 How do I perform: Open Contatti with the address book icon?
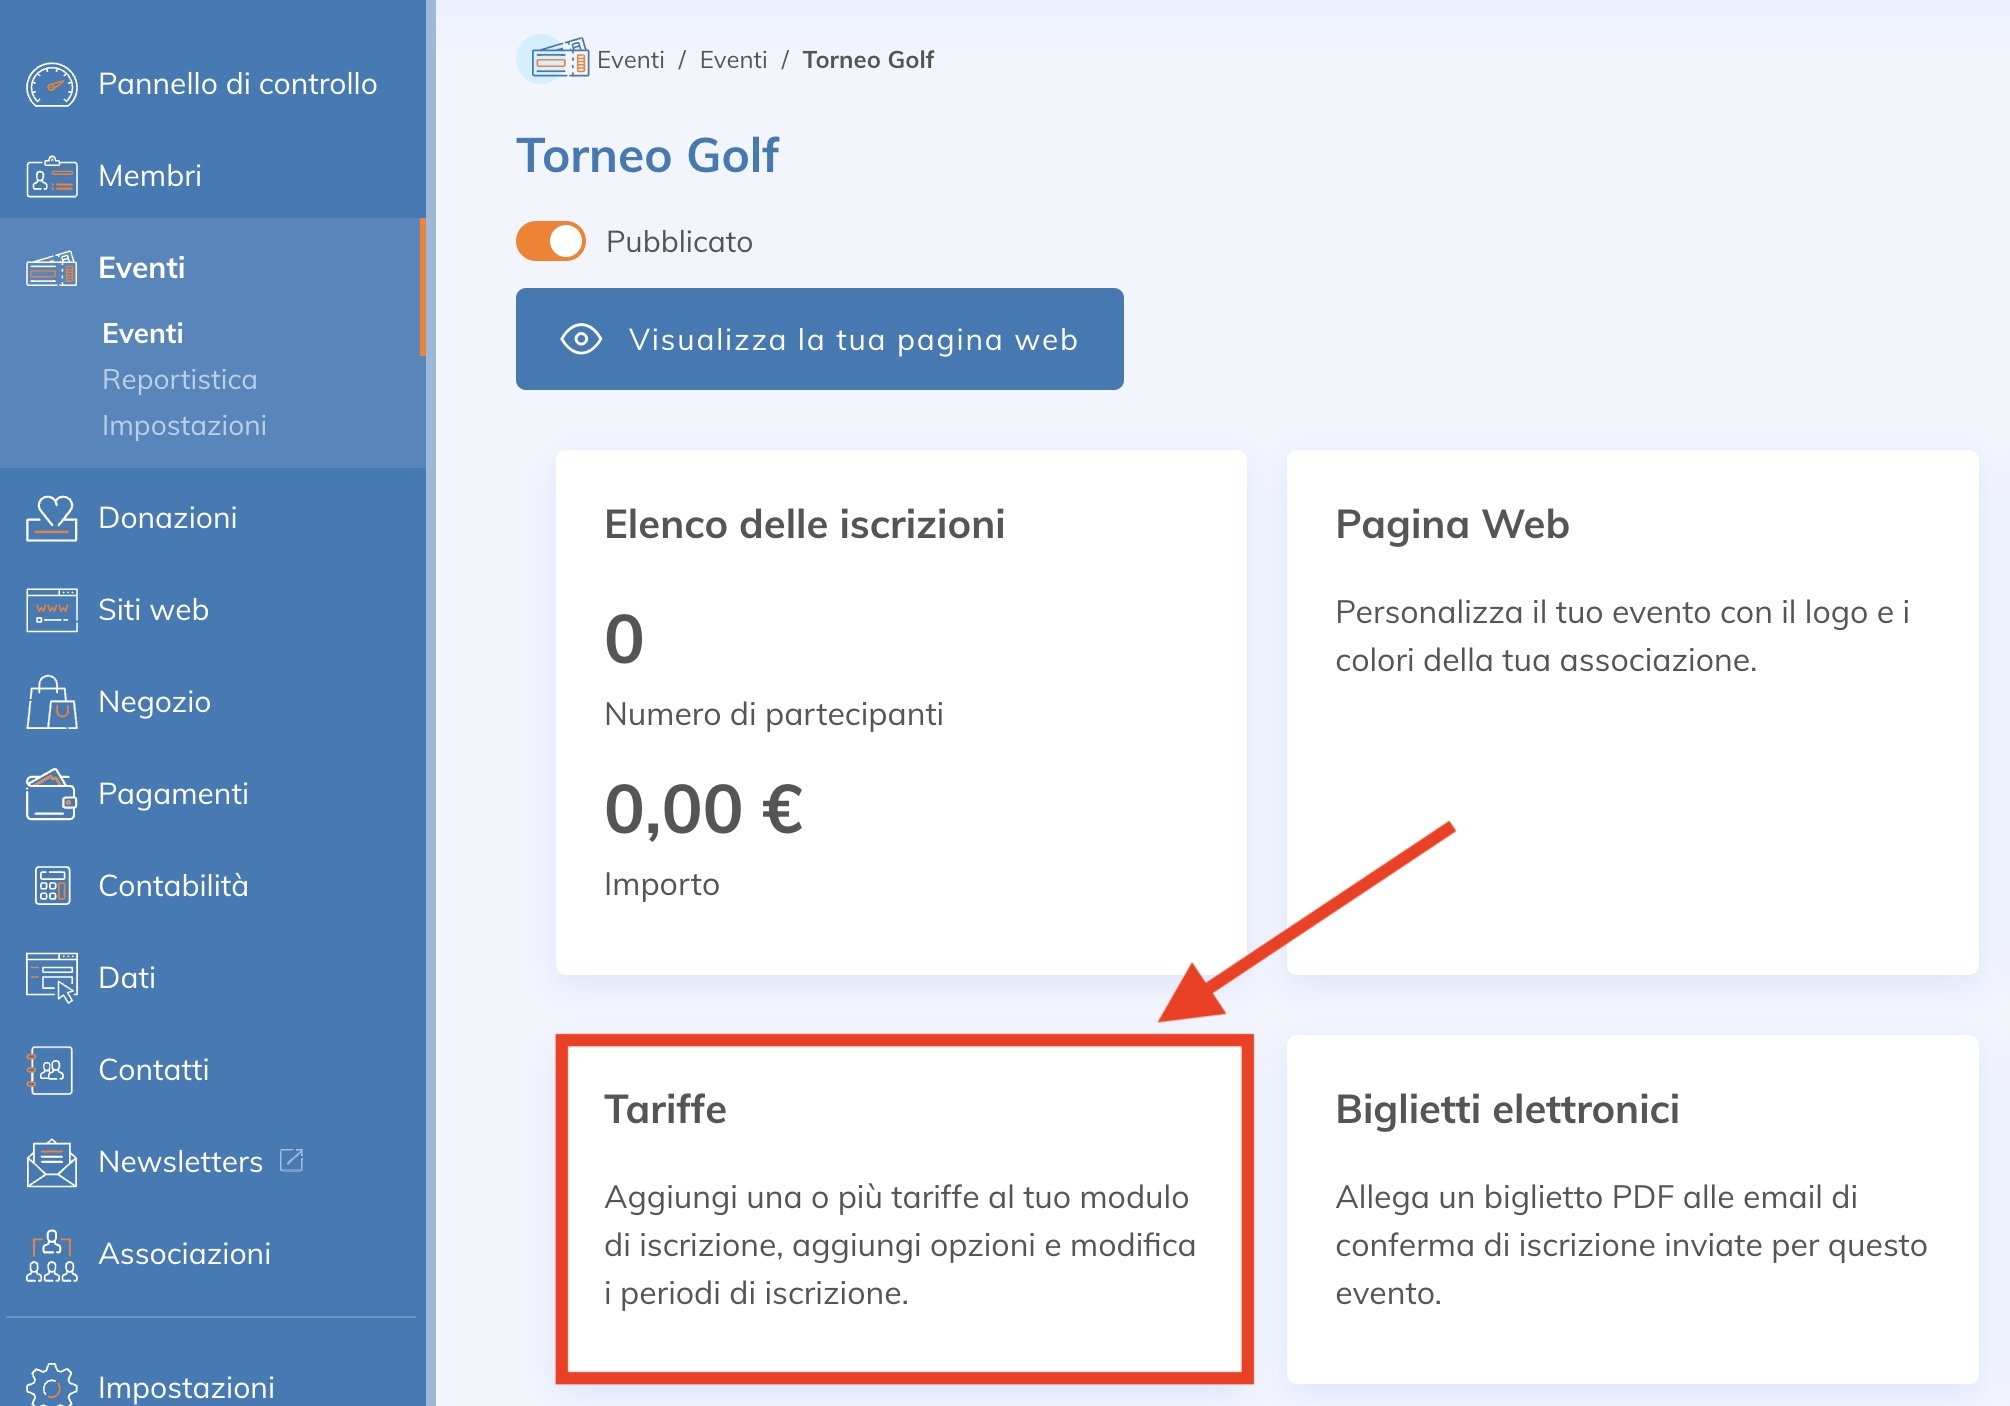tap(52, 1069)
